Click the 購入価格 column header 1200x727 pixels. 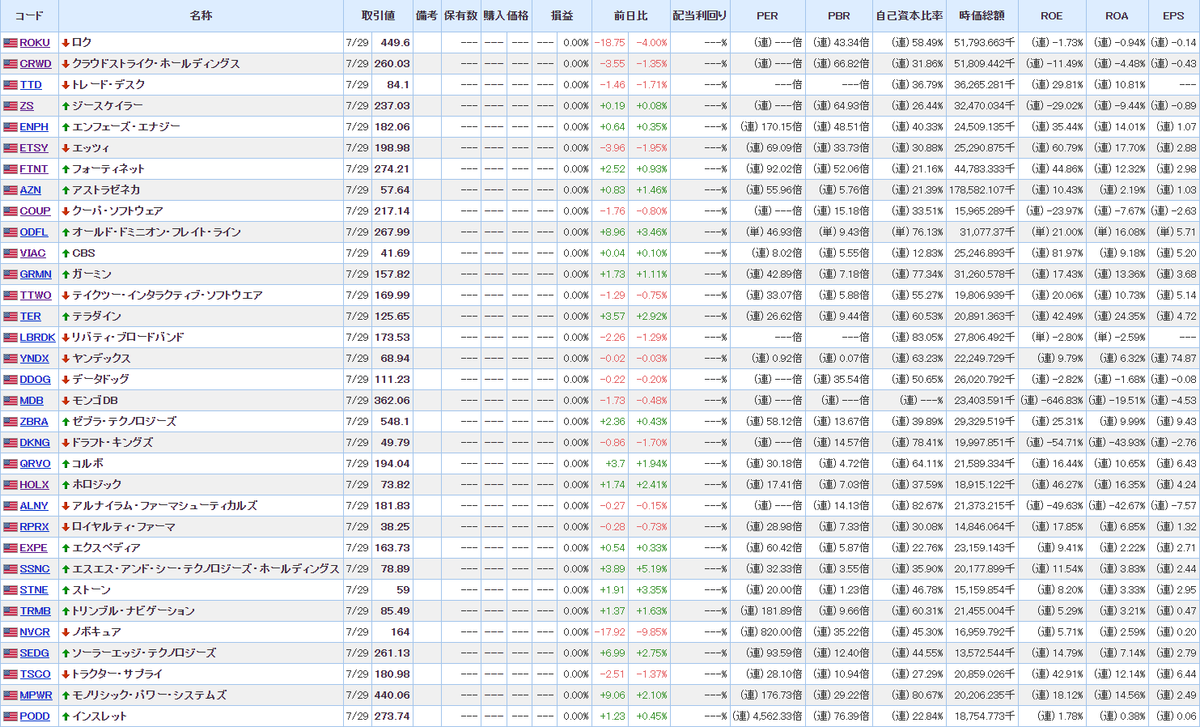507,16
